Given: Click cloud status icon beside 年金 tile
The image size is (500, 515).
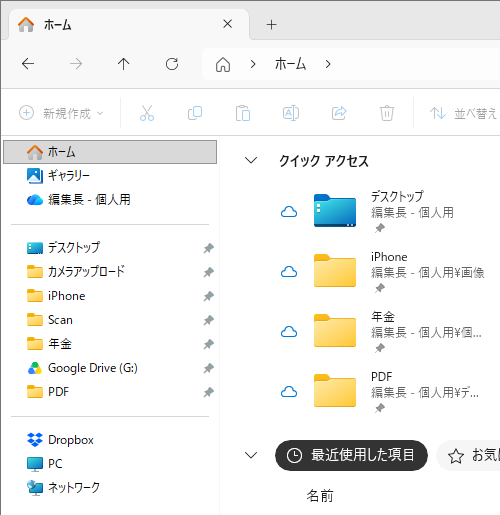Looking at the screenshot, I should [289, 332].
